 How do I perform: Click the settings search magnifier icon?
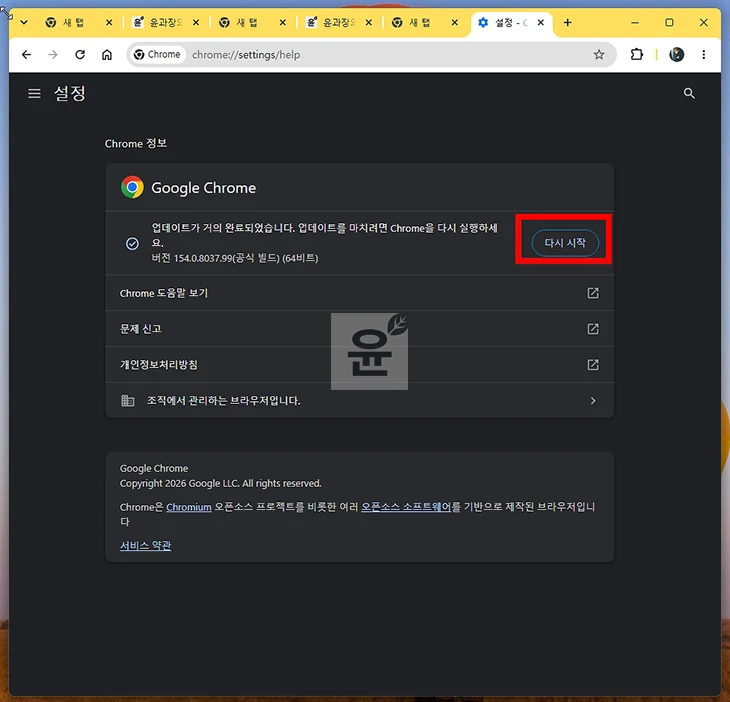click(x=689, y=94)
